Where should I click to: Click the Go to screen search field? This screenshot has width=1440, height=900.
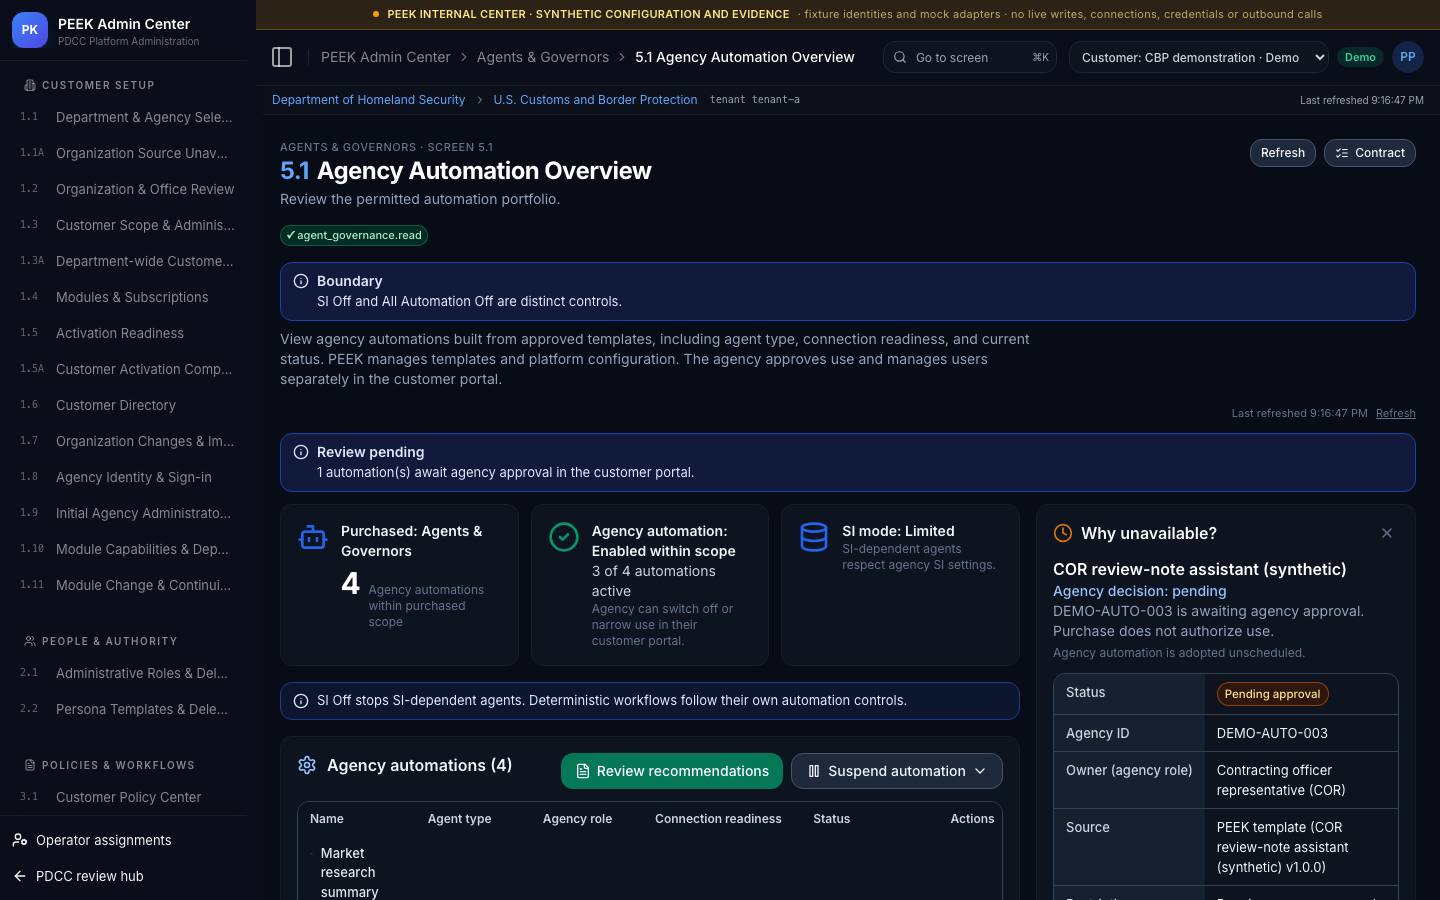coord(970,57)
